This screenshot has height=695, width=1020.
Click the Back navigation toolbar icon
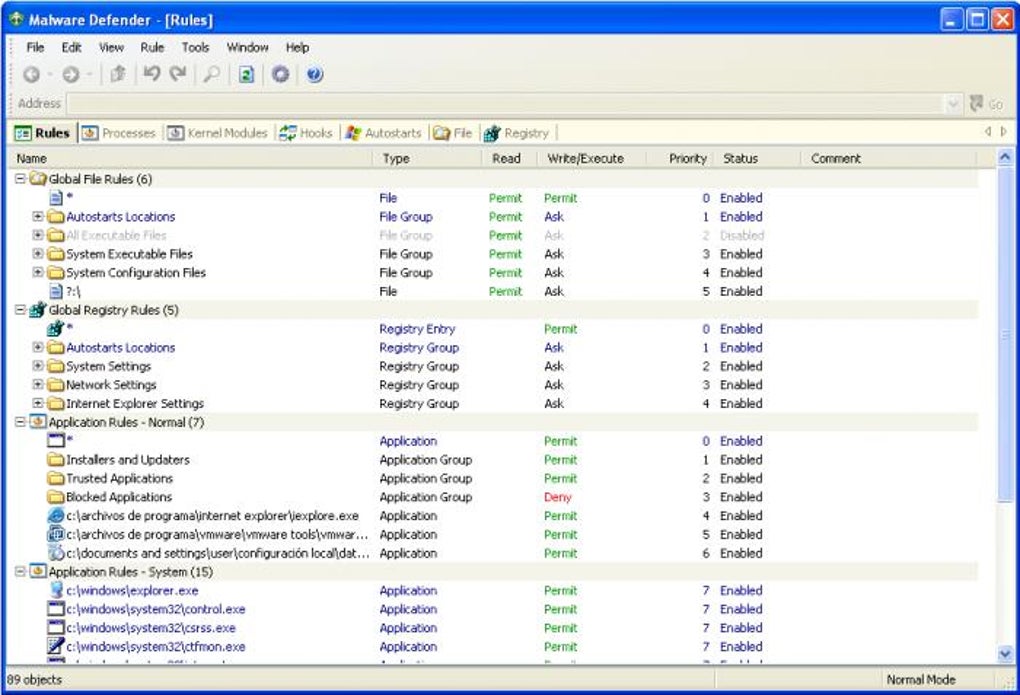pyautogui.click(x=31, y=75)
